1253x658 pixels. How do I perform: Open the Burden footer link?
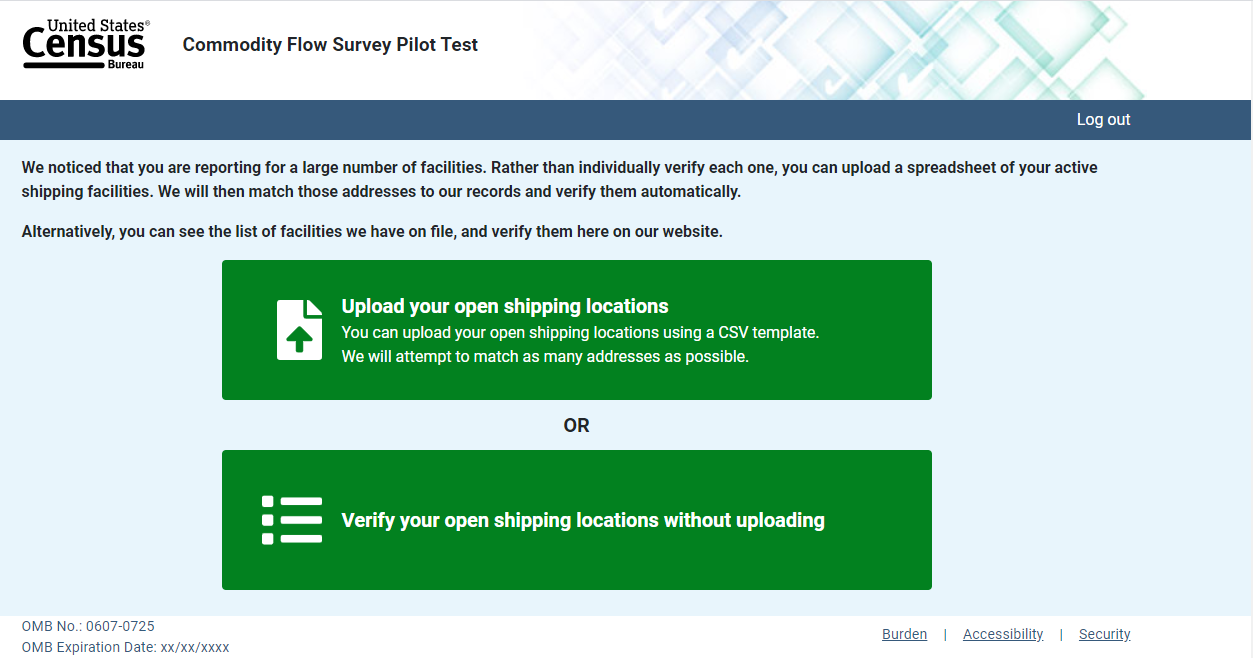click(x=904, y=634)
